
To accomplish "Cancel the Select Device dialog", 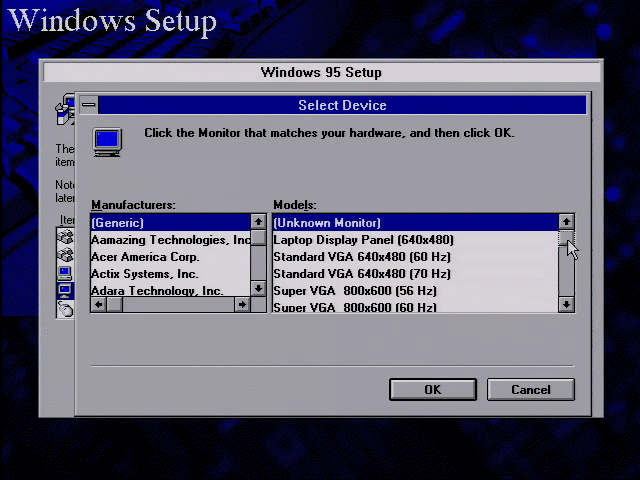I will [x=531, y=389].
